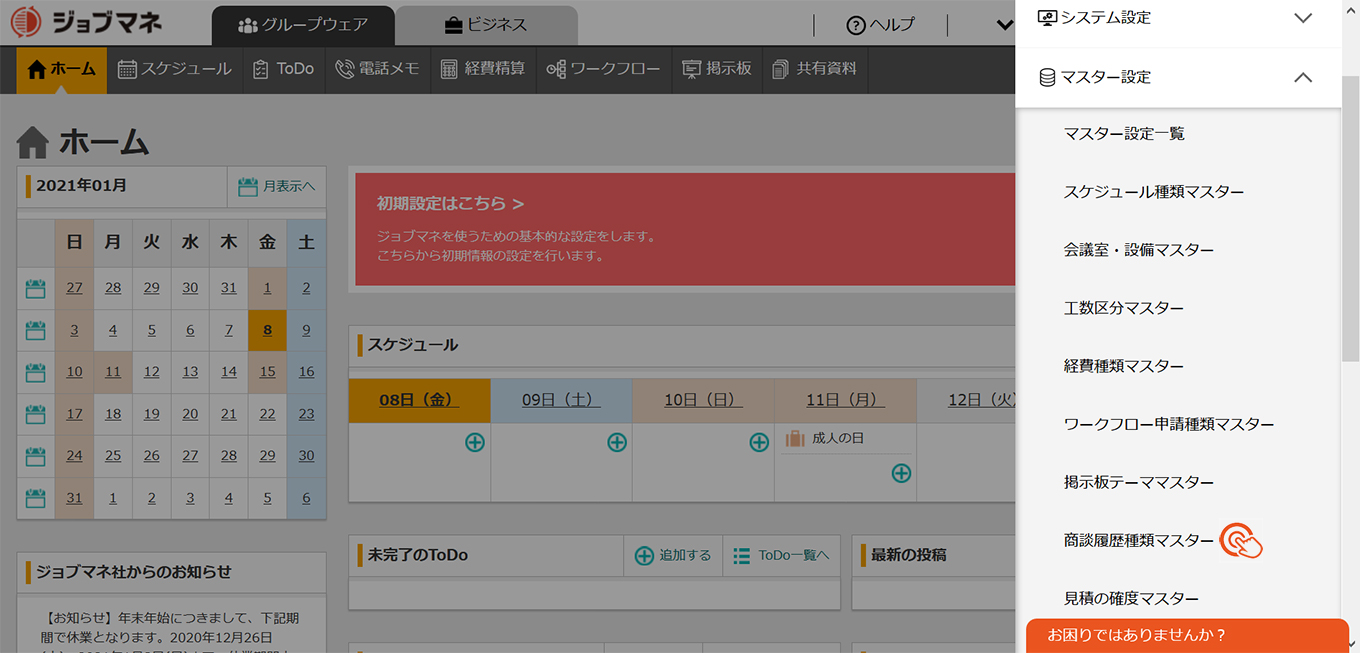1360x653 pixels.
Task: Click the vertical scrollbar on side menu
Action: pyautogui.click(x=1350, y=220)
